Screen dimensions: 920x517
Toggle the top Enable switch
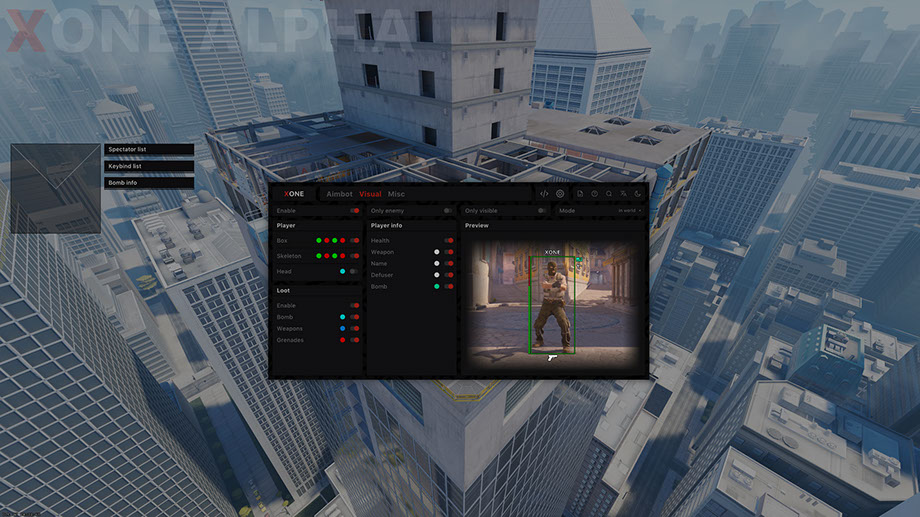pyautogui.click(x=354, y=211)
